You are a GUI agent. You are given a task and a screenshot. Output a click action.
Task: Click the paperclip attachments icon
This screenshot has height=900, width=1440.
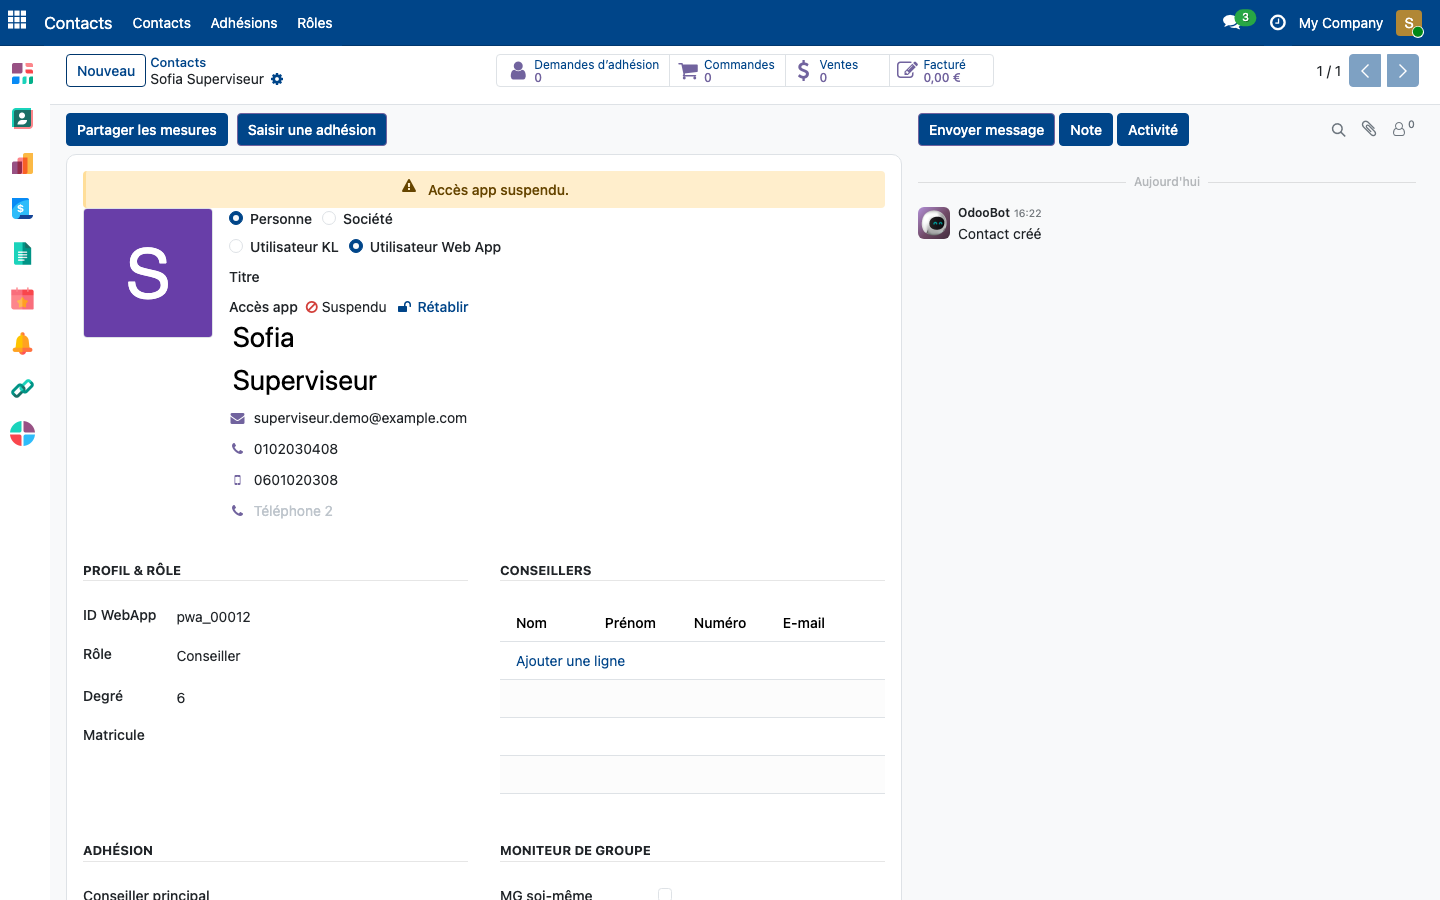[1369, 129]
